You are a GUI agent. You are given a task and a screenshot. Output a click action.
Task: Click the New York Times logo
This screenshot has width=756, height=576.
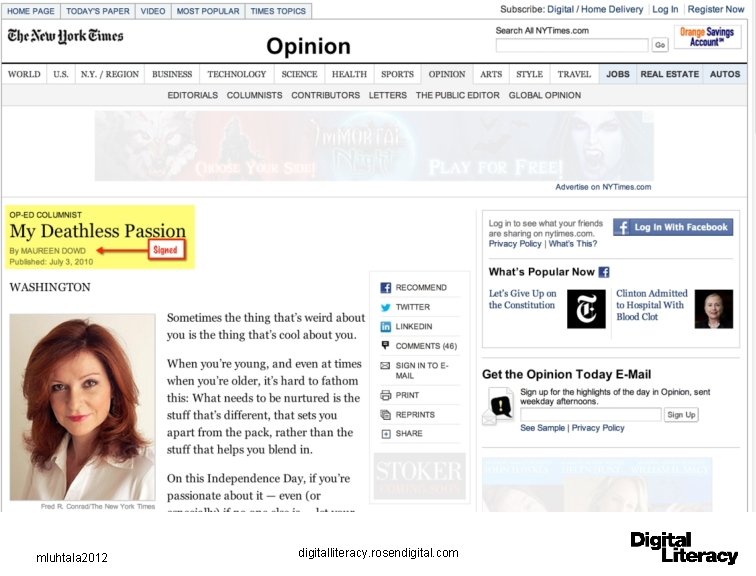(66, 36)
